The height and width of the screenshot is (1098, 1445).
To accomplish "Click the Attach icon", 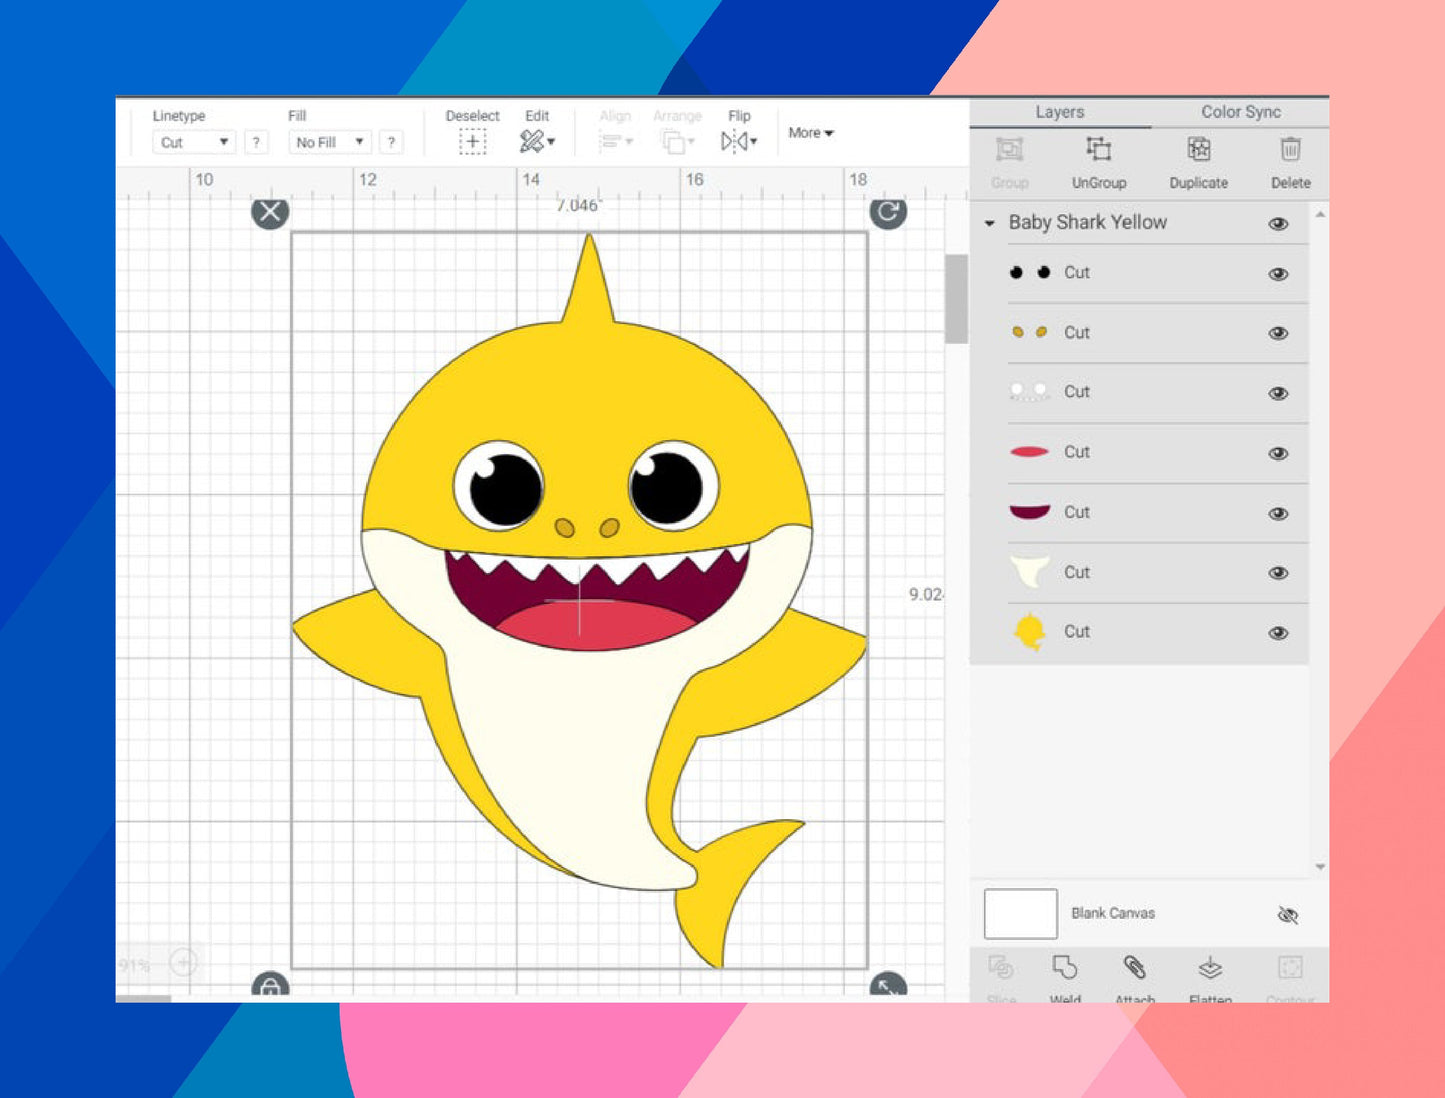I will (1135, 968).
